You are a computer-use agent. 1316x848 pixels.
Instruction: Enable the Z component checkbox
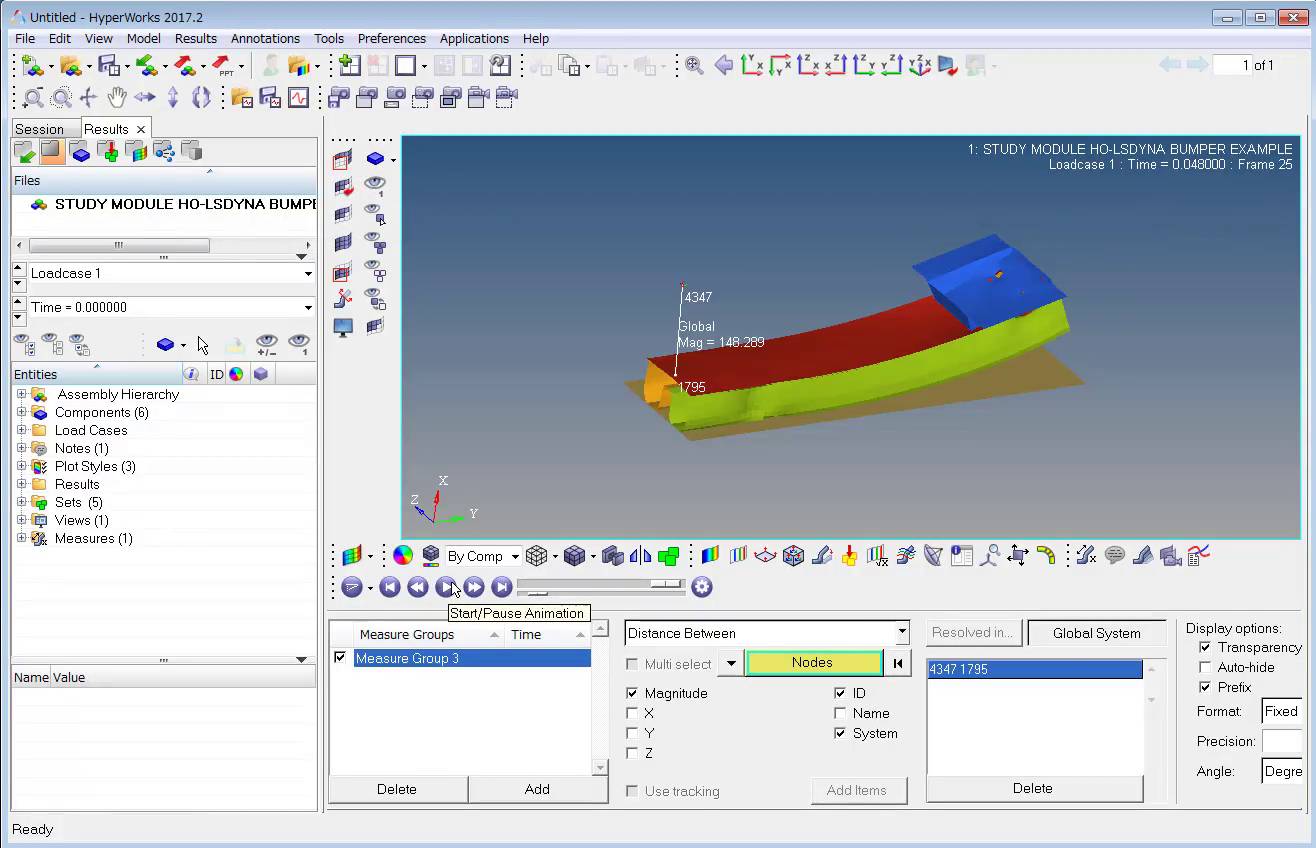tap(632, 753)
